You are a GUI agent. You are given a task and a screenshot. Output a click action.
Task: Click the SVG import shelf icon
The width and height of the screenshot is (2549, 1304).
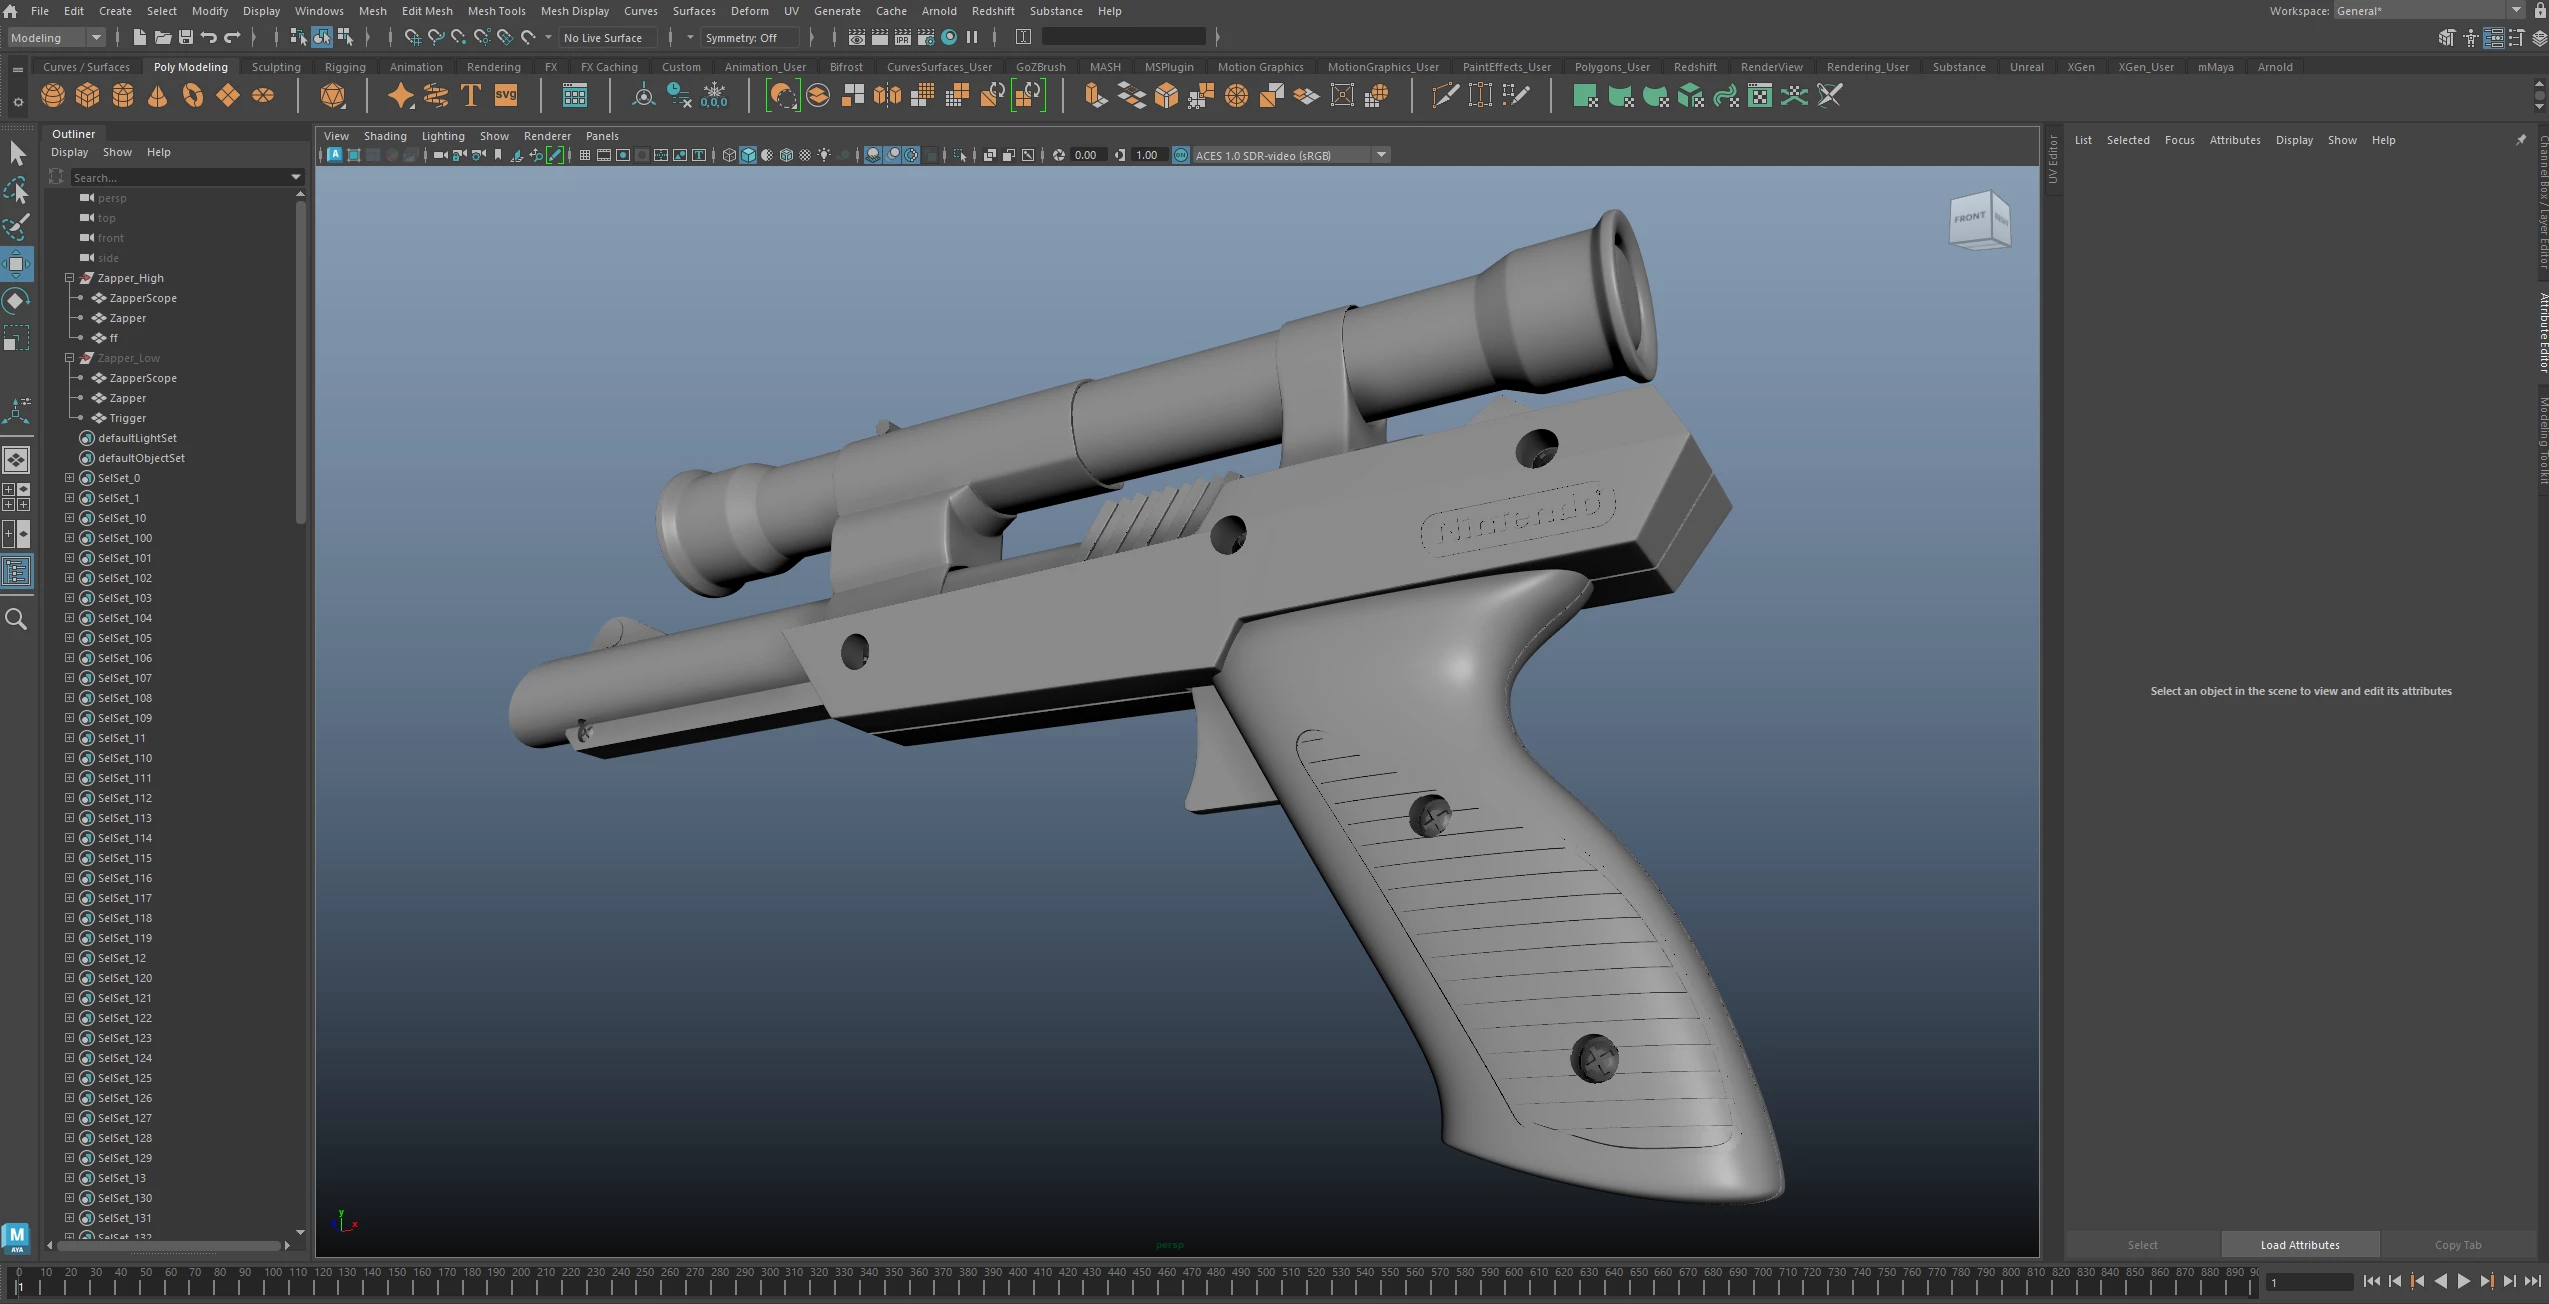click(506, 96)
